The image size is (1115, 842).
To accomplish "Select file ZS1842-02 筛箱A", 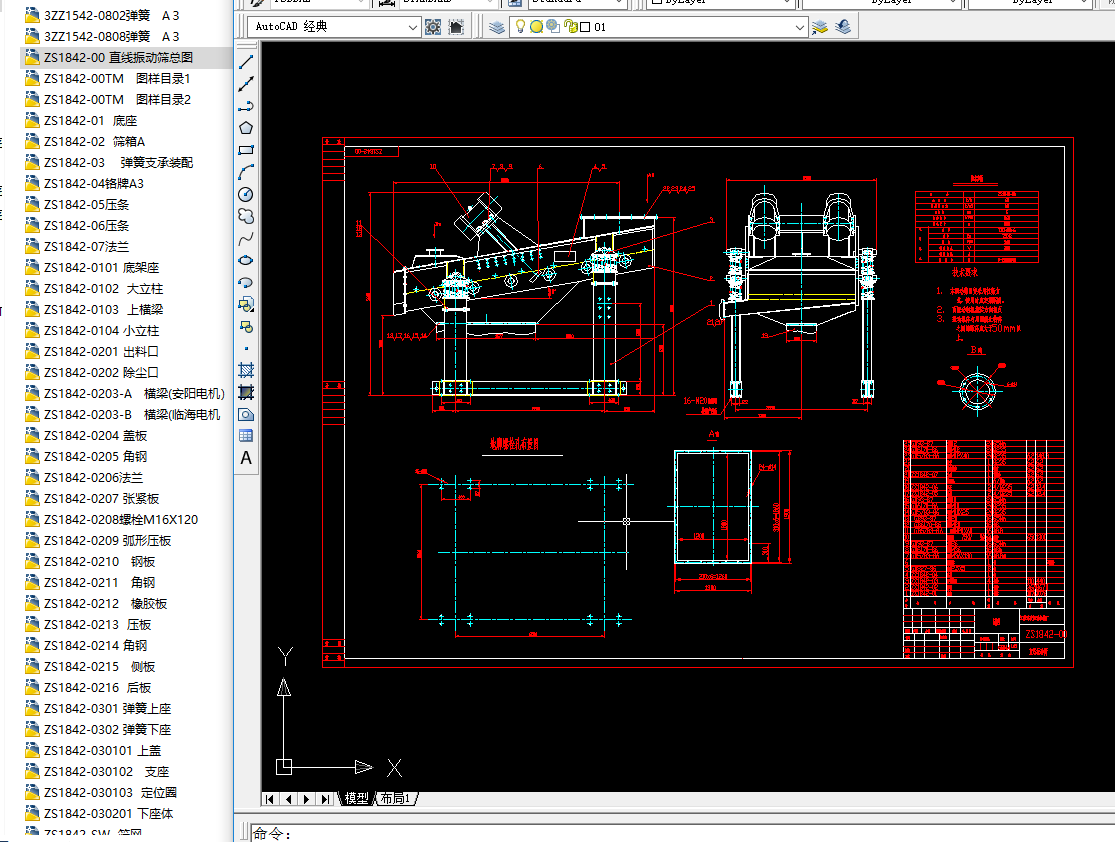I will tap(85, 142).
